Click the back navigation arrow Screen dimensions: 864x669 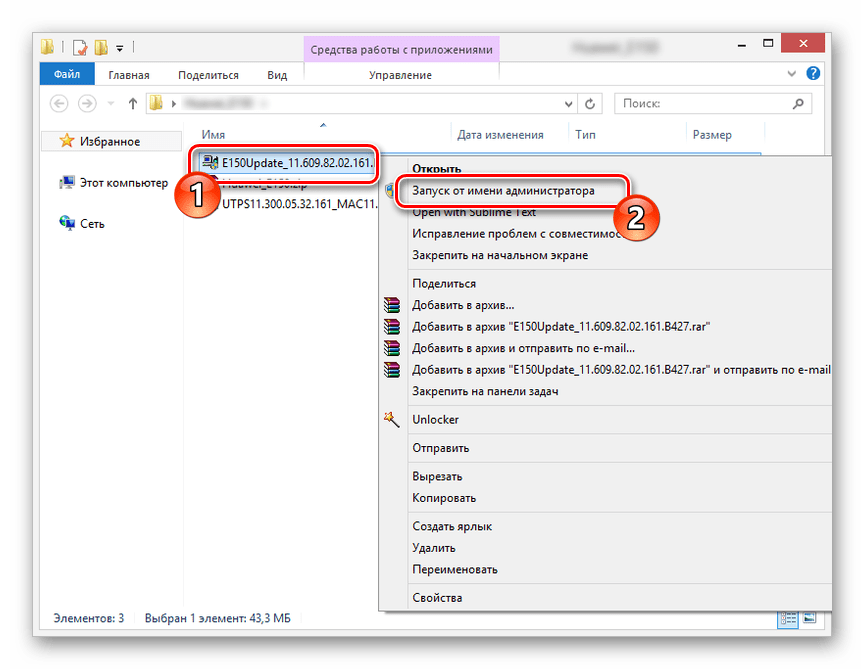[59, 104]
